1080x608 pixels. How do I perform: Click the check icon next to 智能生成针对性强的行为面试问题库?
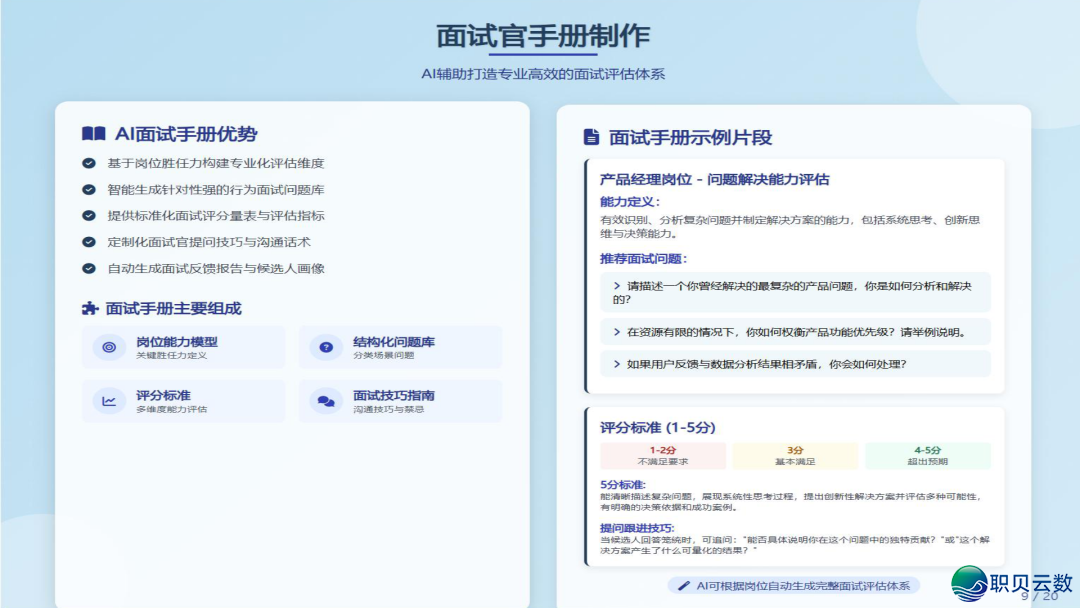[89, 189]
